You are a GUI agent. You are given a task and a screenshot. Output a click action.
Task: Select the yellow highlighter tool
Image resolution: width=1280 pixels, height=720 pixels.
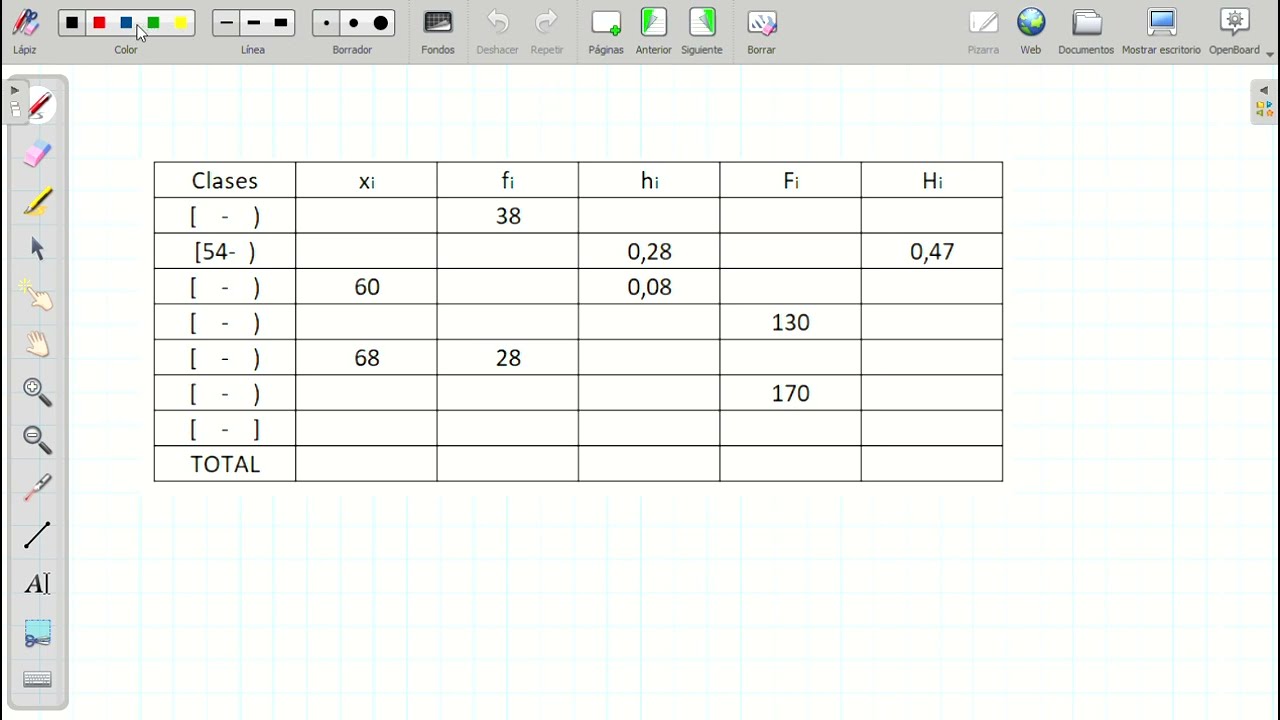coord(38,201)
